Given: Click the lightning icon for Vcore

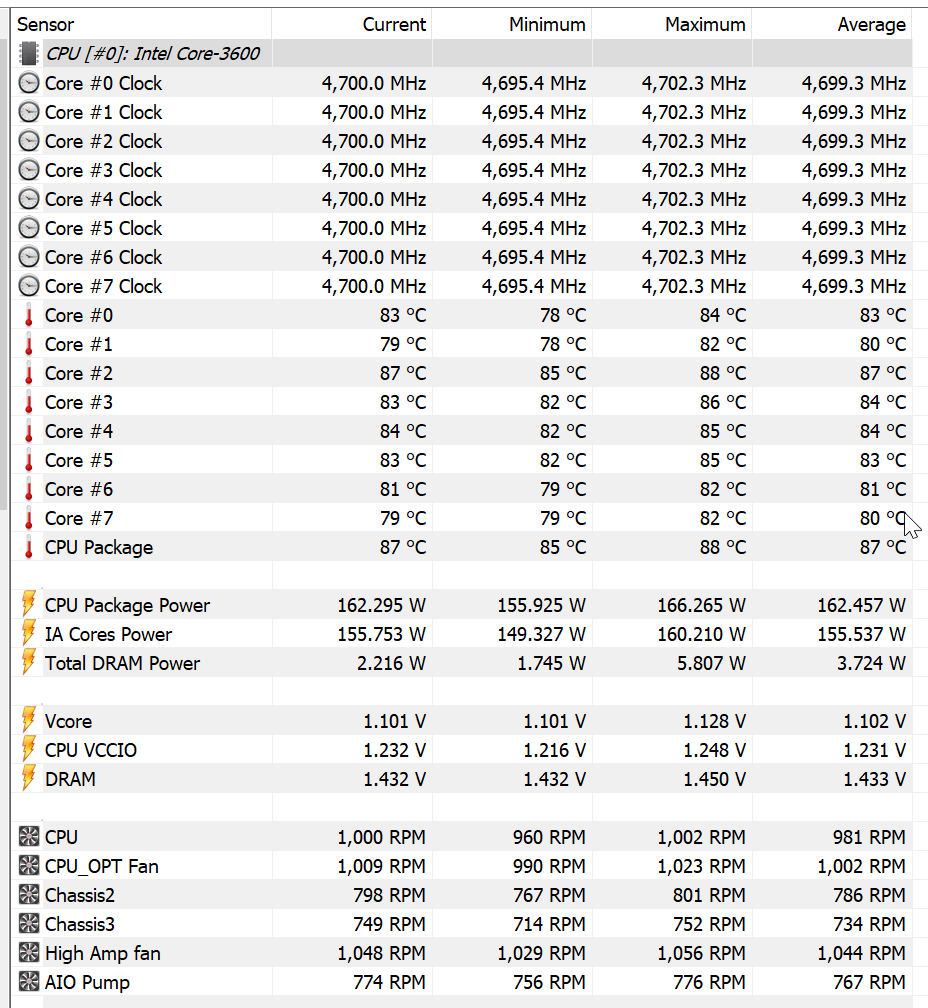Looking at the screenshot, I should (29, 721).
